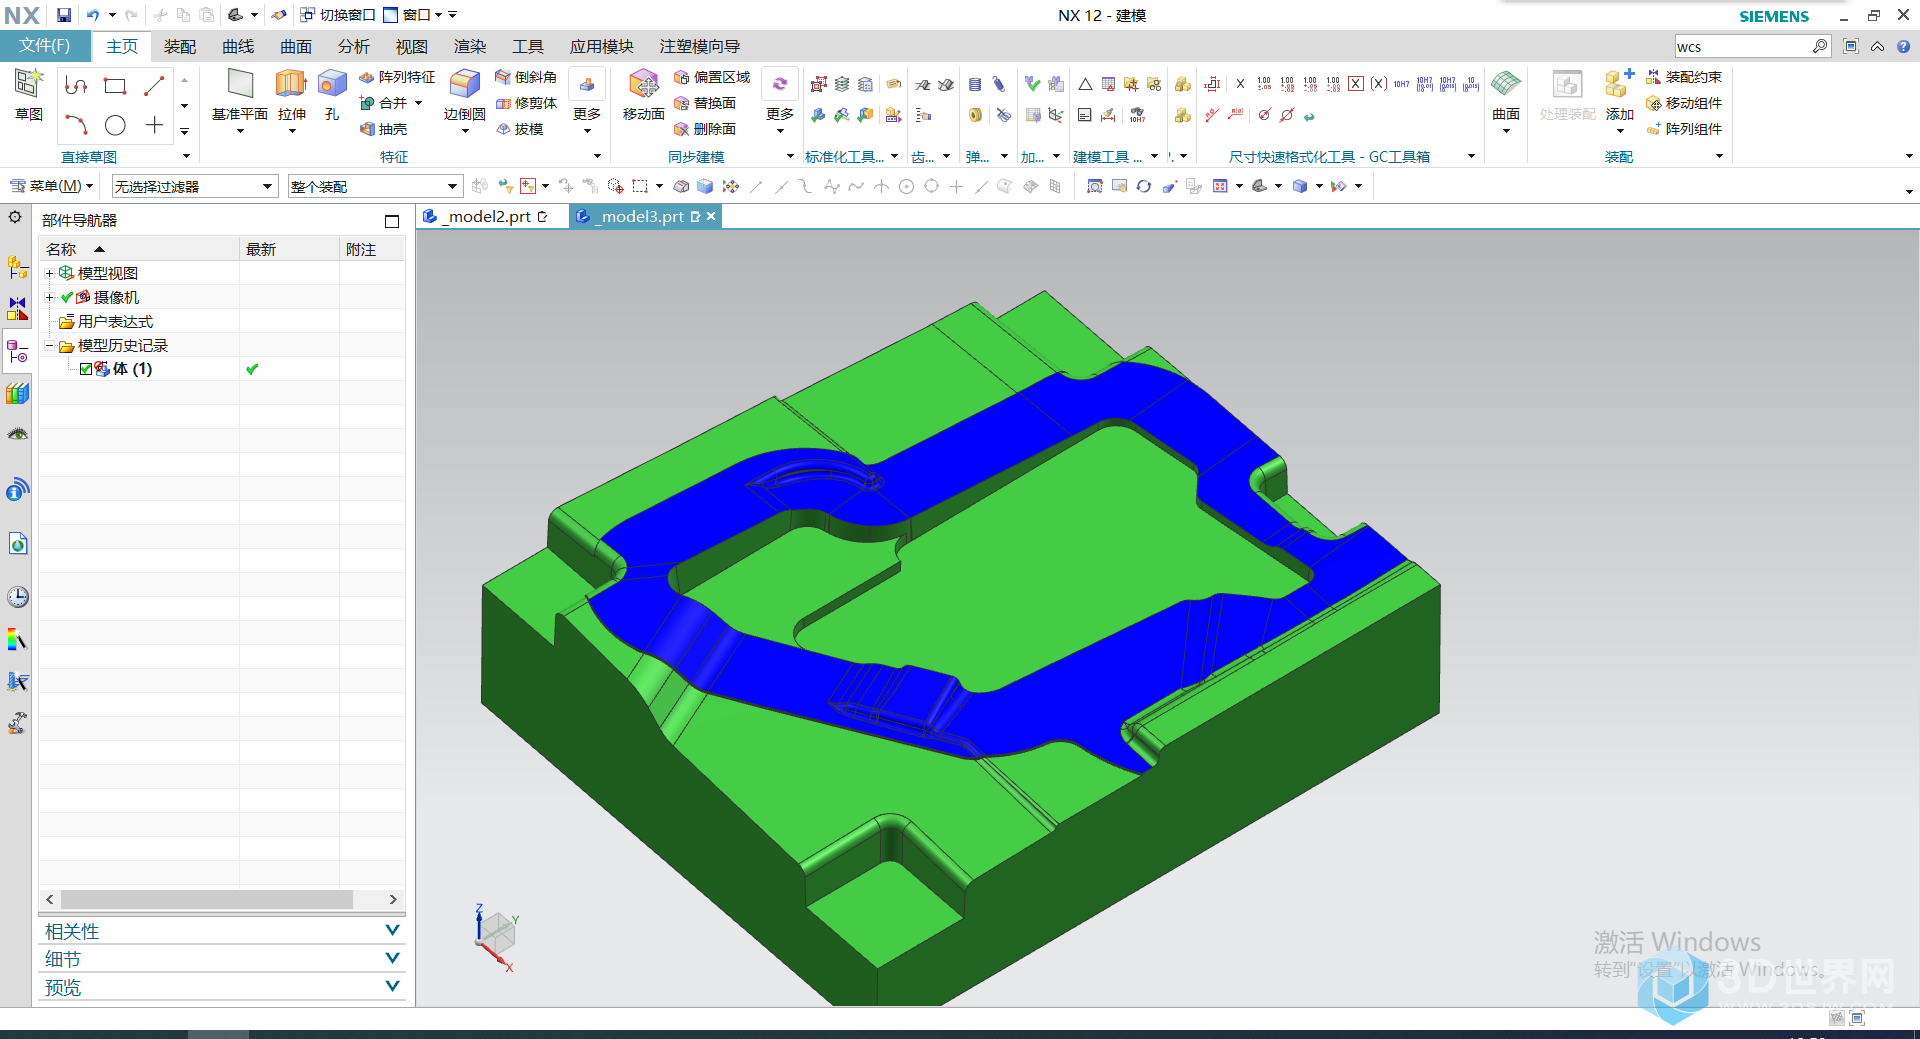Open the 草图 sketch tool

click(x=28, y=85)
